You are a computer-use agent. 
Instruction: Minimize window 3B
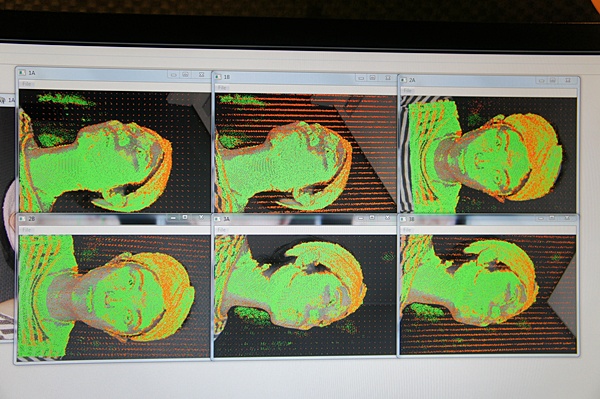point(541,218)
